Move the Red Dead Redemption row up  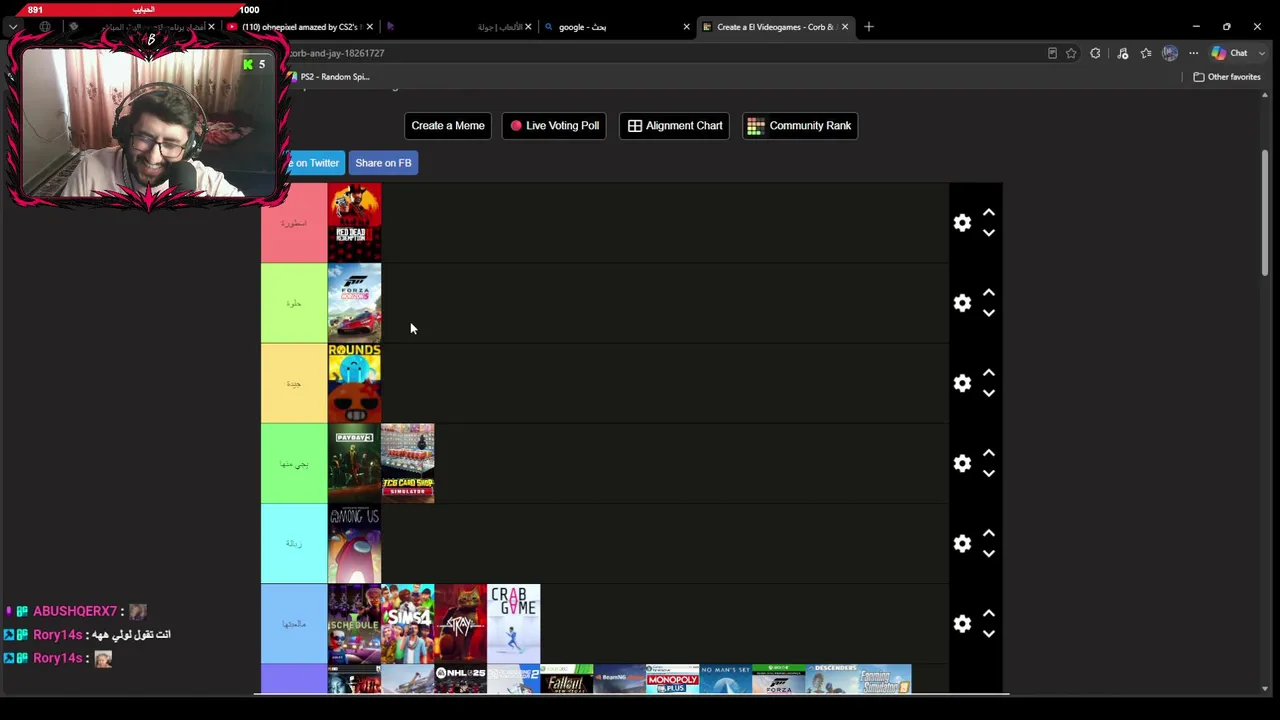tap(989, 212)
